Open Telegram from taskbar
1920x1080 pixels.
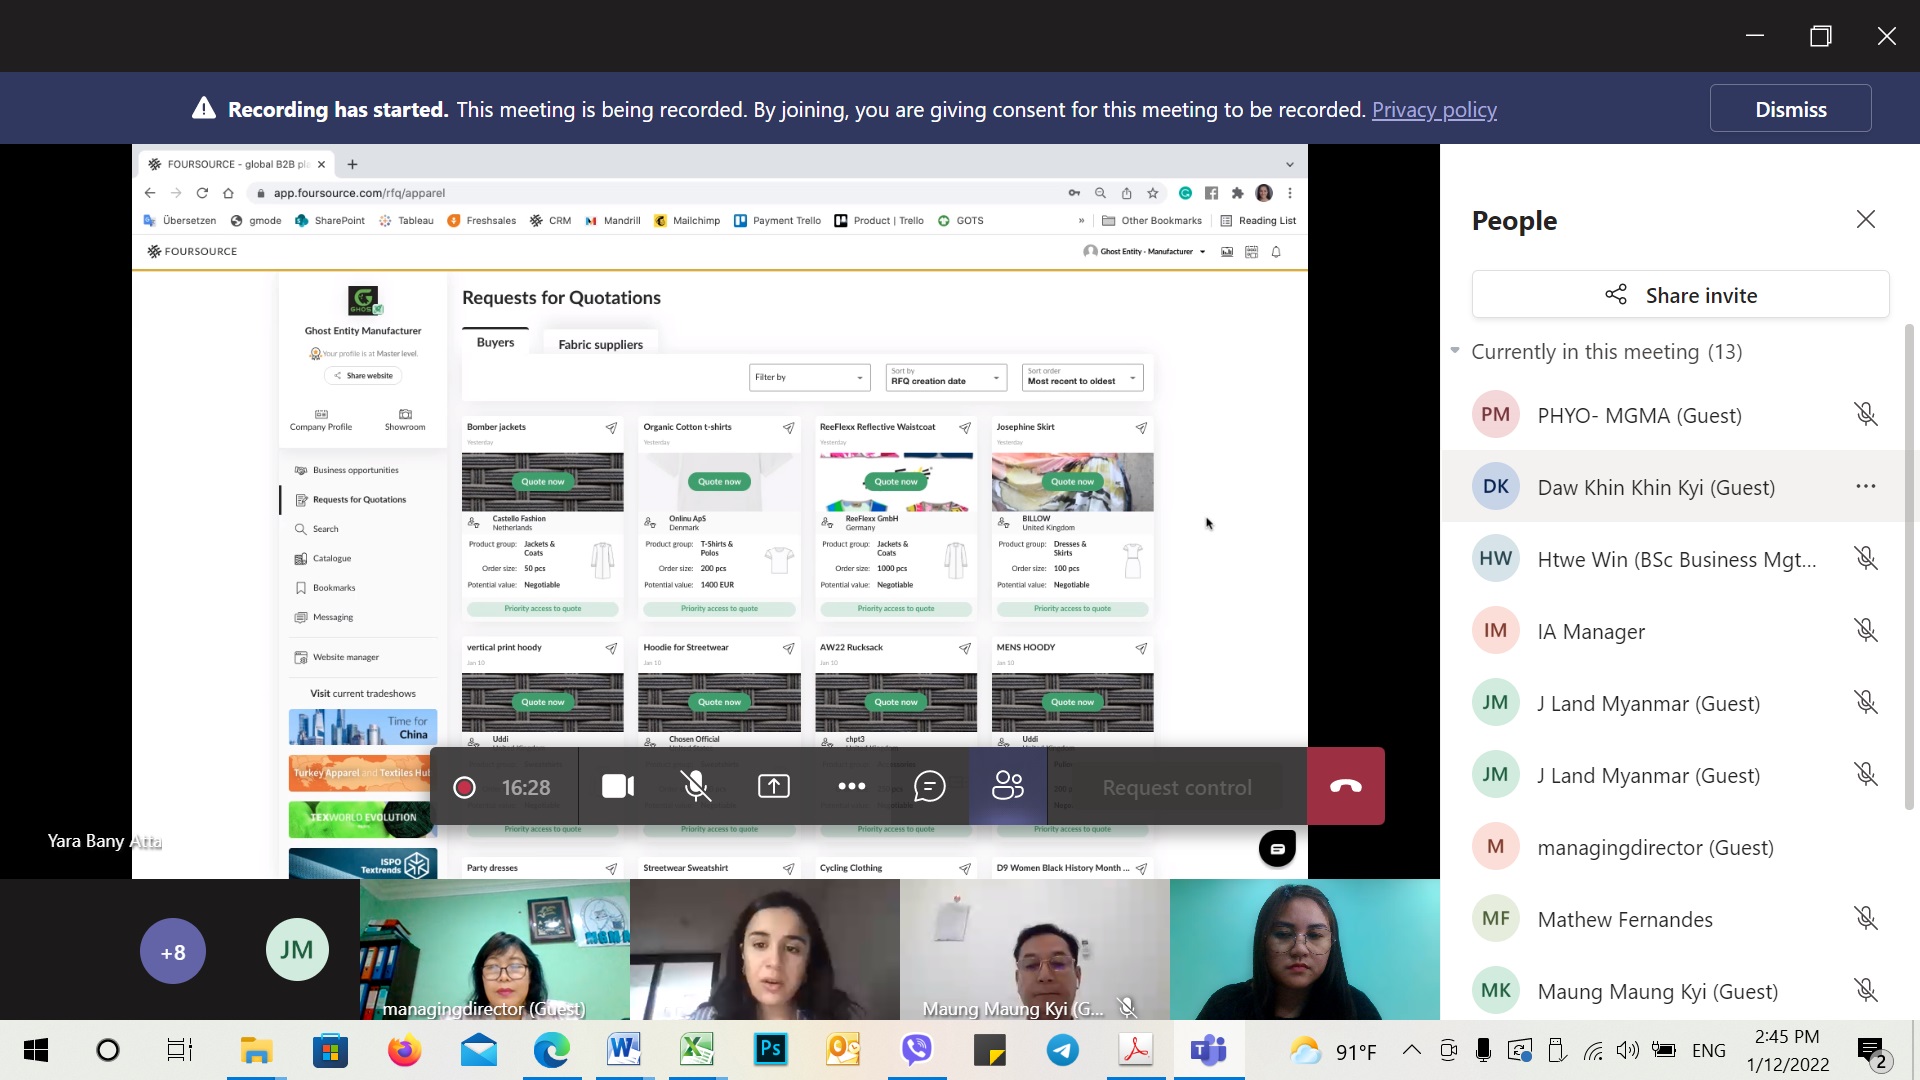(x=1062, y=1050)
